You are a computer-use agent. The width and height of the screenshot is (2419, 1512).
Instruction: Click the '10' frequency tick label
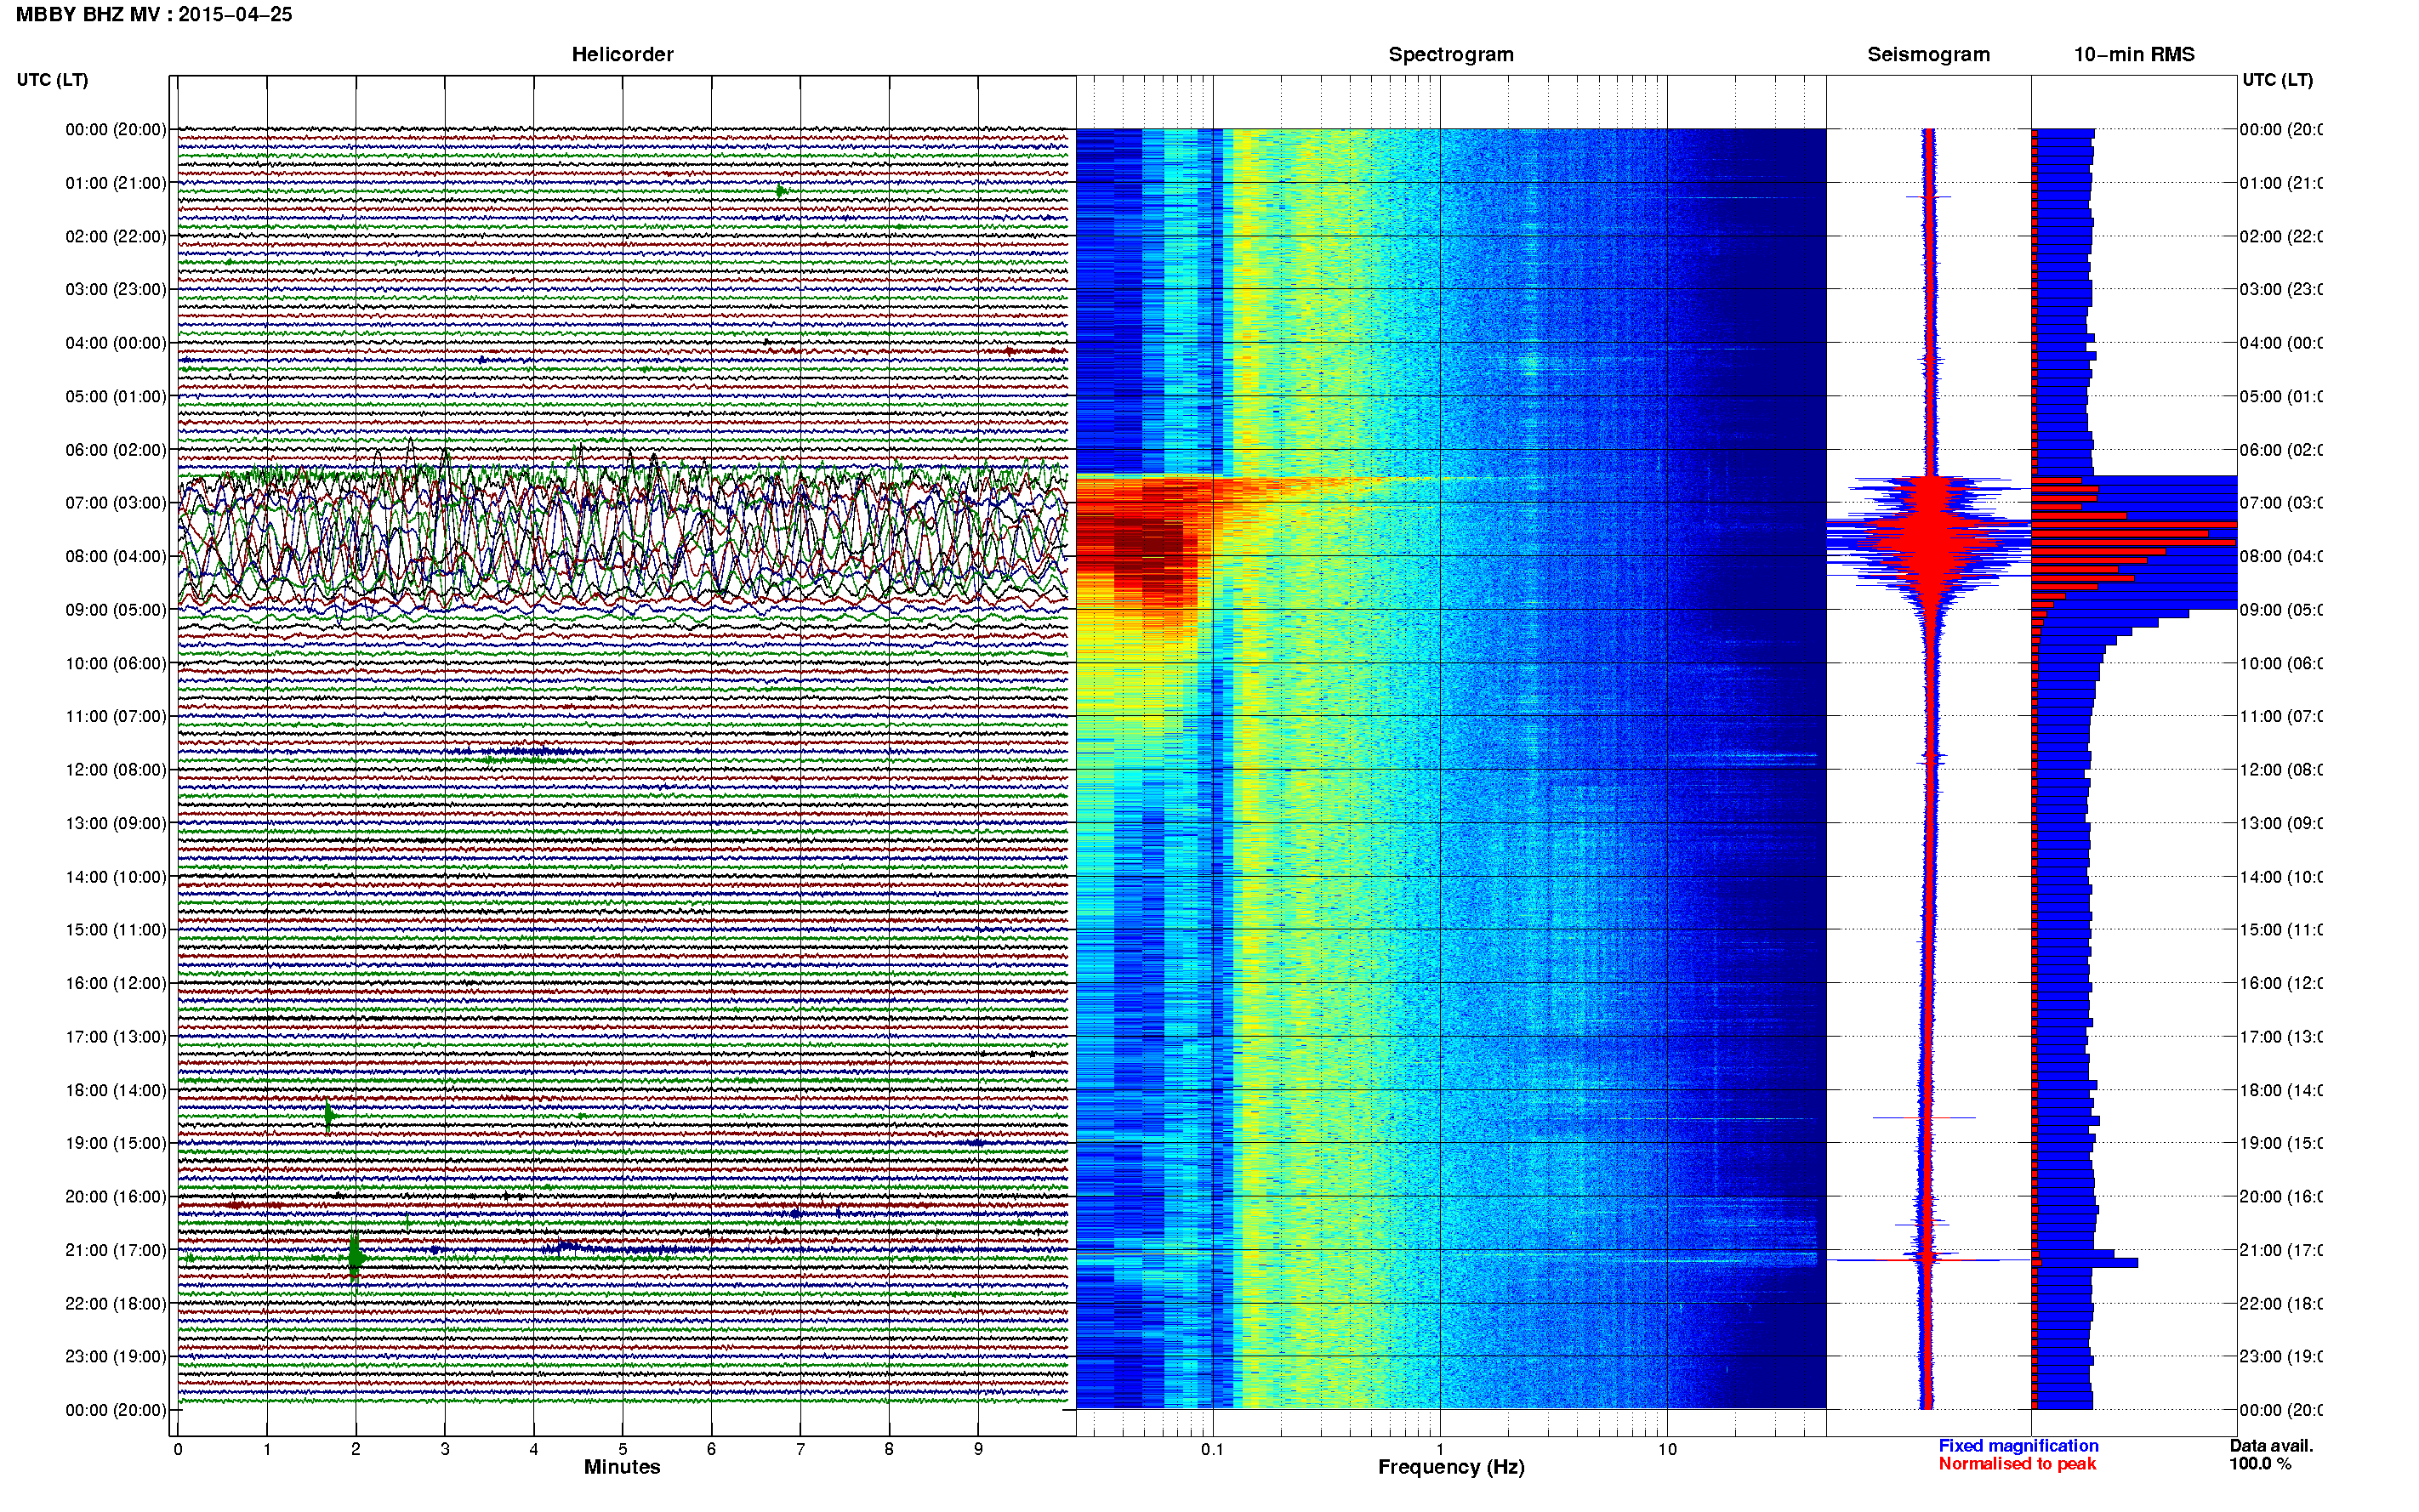tap(1667, 1449)
